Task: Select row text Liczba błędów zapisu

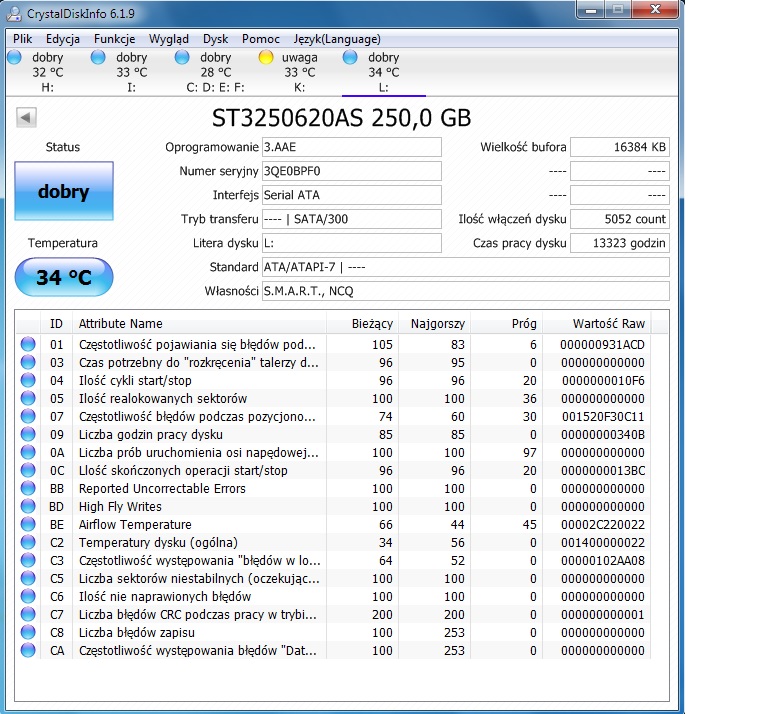Action: tap(137, 632)
